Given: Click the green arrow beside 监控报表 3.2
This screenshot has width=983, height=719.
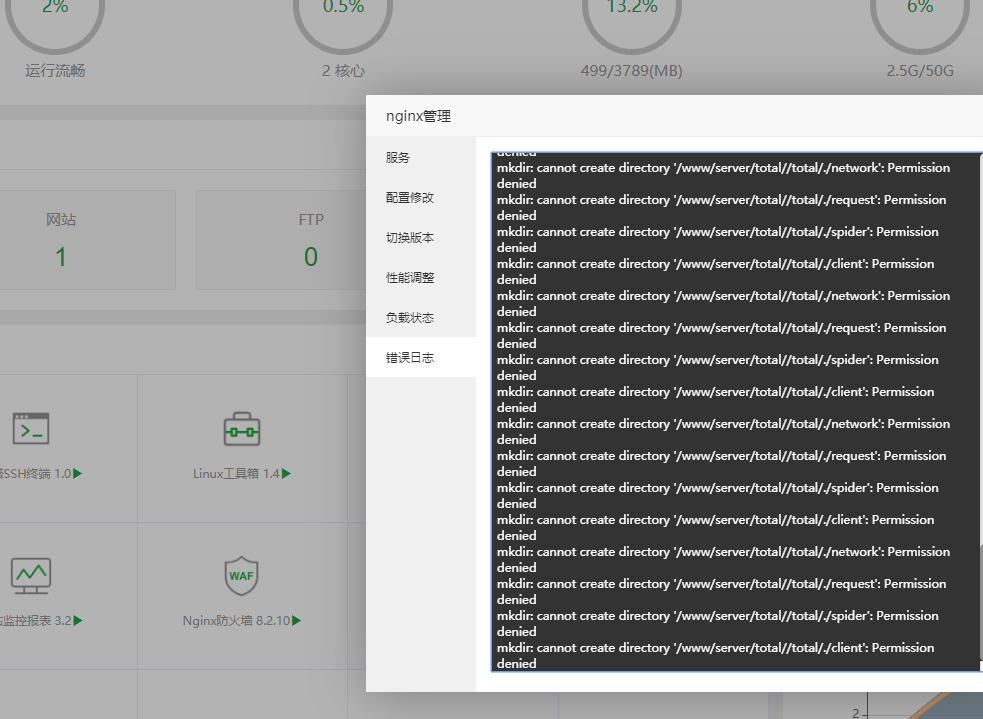Looking at the screenshot, I should (x=77, y=620).
